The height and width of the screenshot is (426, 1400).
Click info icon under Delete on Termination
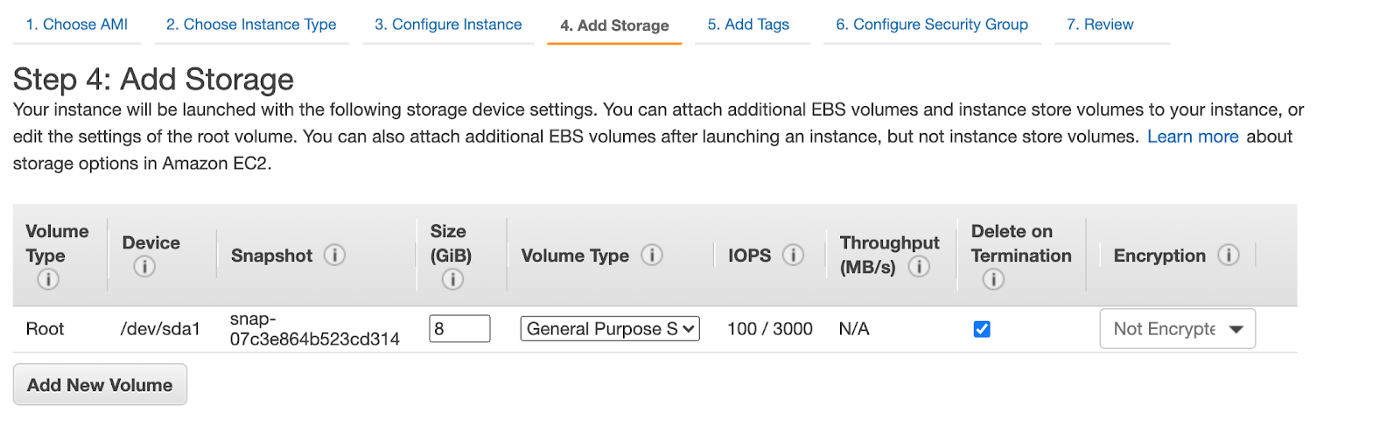tap(993, 280)
